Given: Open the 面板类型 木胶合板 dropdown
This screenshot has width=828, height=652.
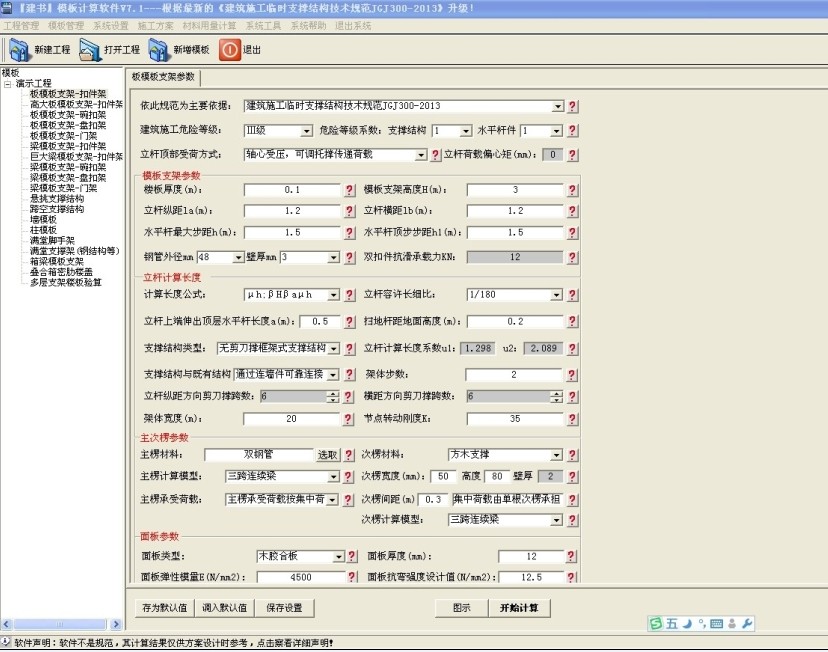Looking at the screenshot, I should (338, 557).
